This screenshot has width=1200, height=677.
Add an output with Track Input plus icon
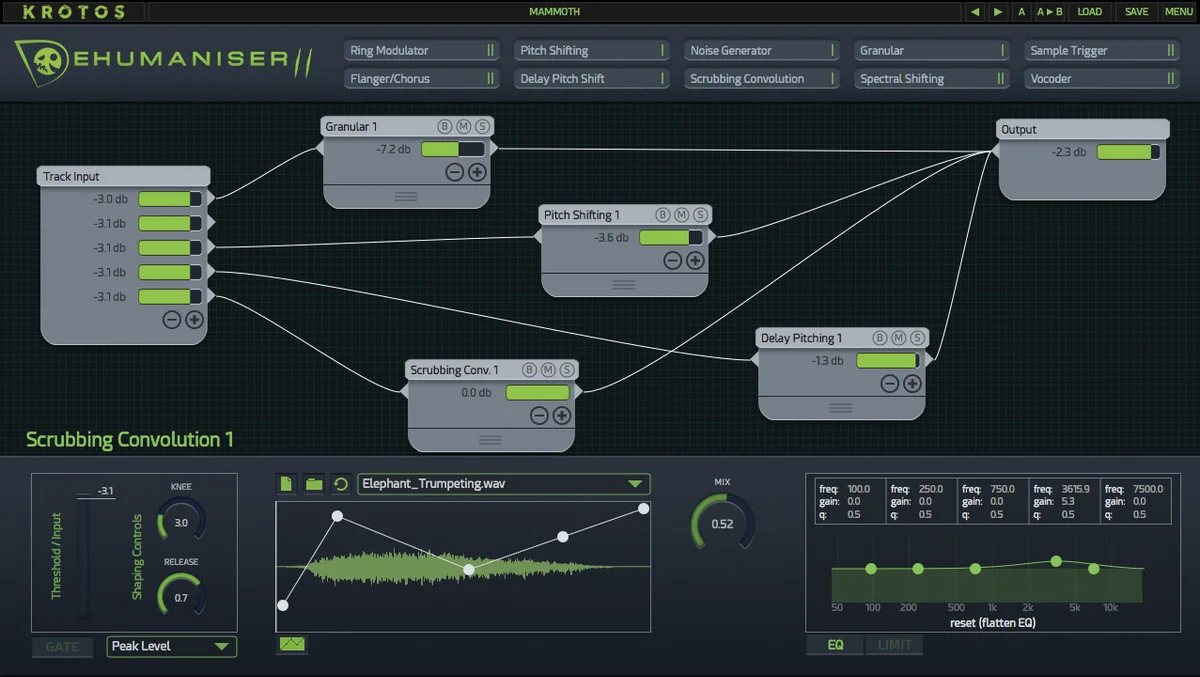[194, 320]
